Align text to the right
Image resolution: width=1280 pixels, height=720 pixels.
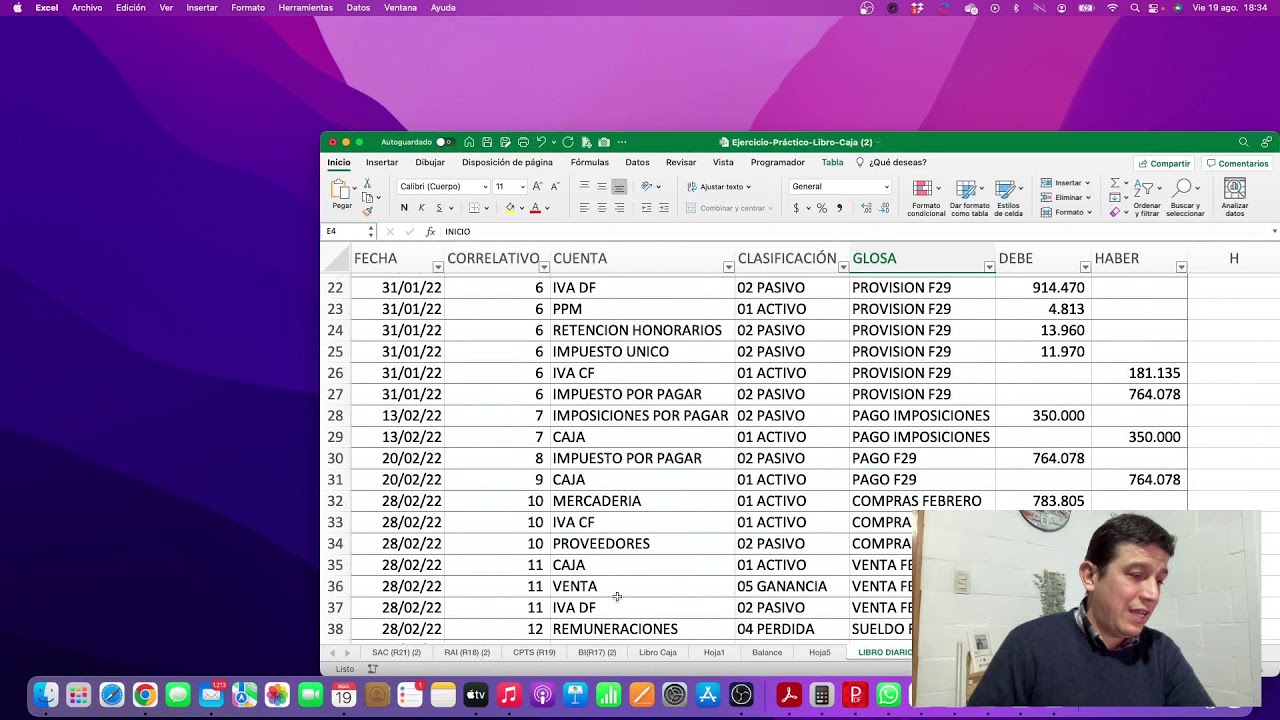coord(619,208)
